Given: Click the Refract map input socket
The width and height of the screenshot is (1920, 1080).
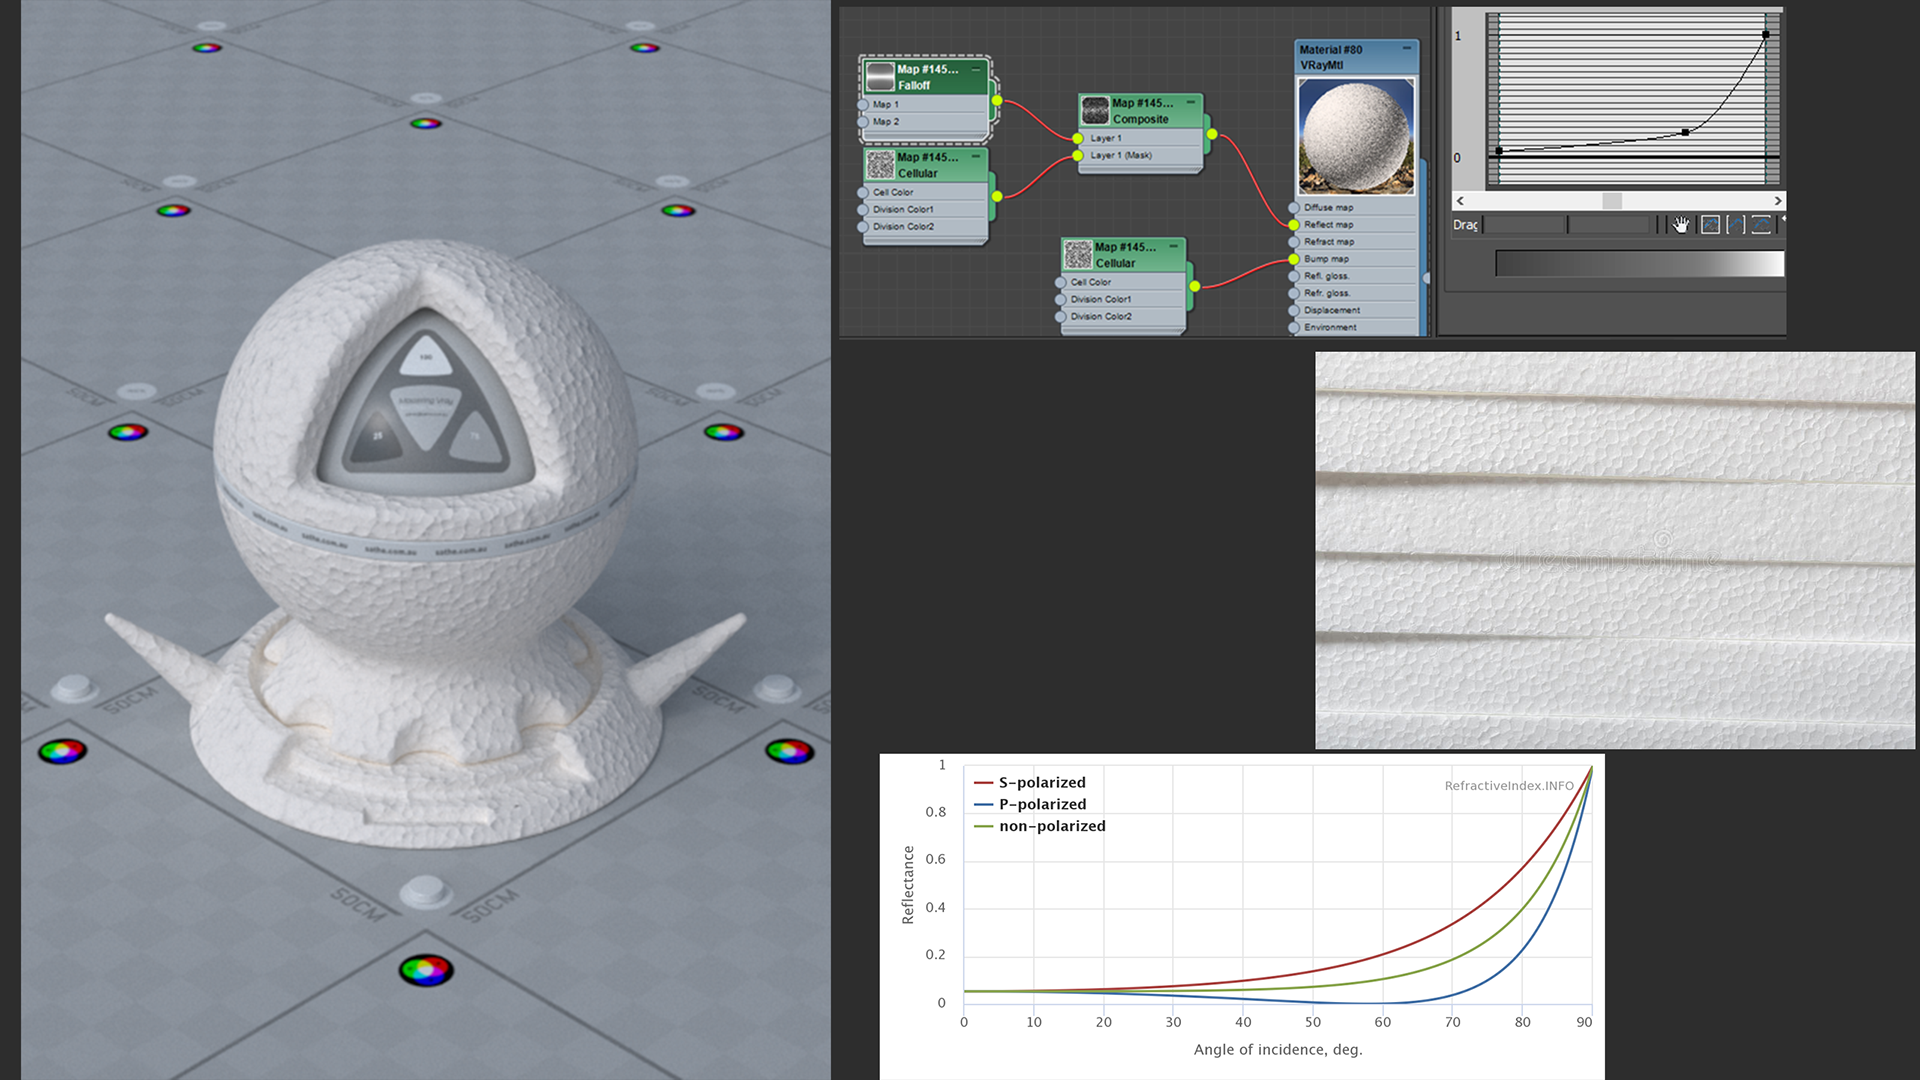Looking at the screenshot, I should (x=1294, y=242).
